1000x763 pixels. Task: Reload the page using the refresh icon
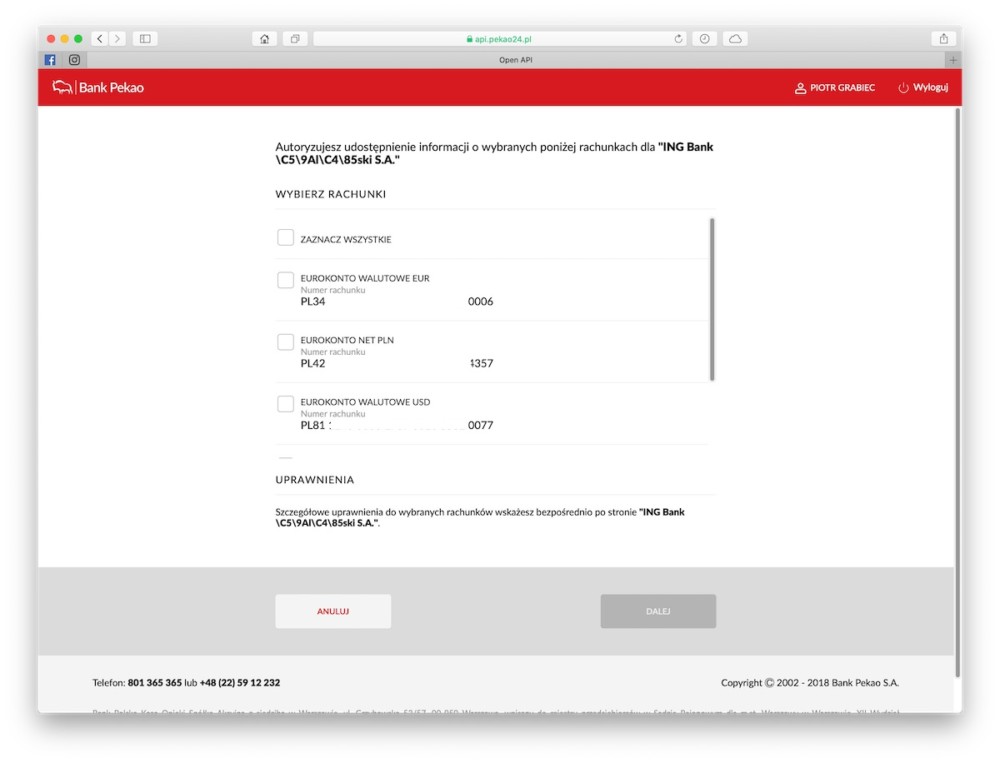tap(678, 39)
